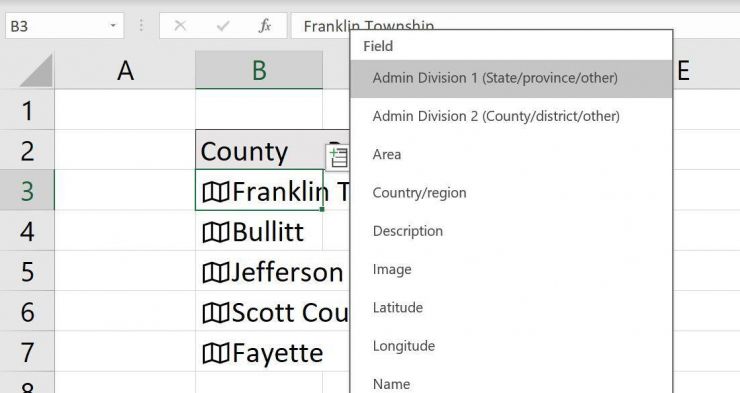Click the Scott County cell text
The image size is (740, 393).
pyautogui.click(x=290, y=313)
